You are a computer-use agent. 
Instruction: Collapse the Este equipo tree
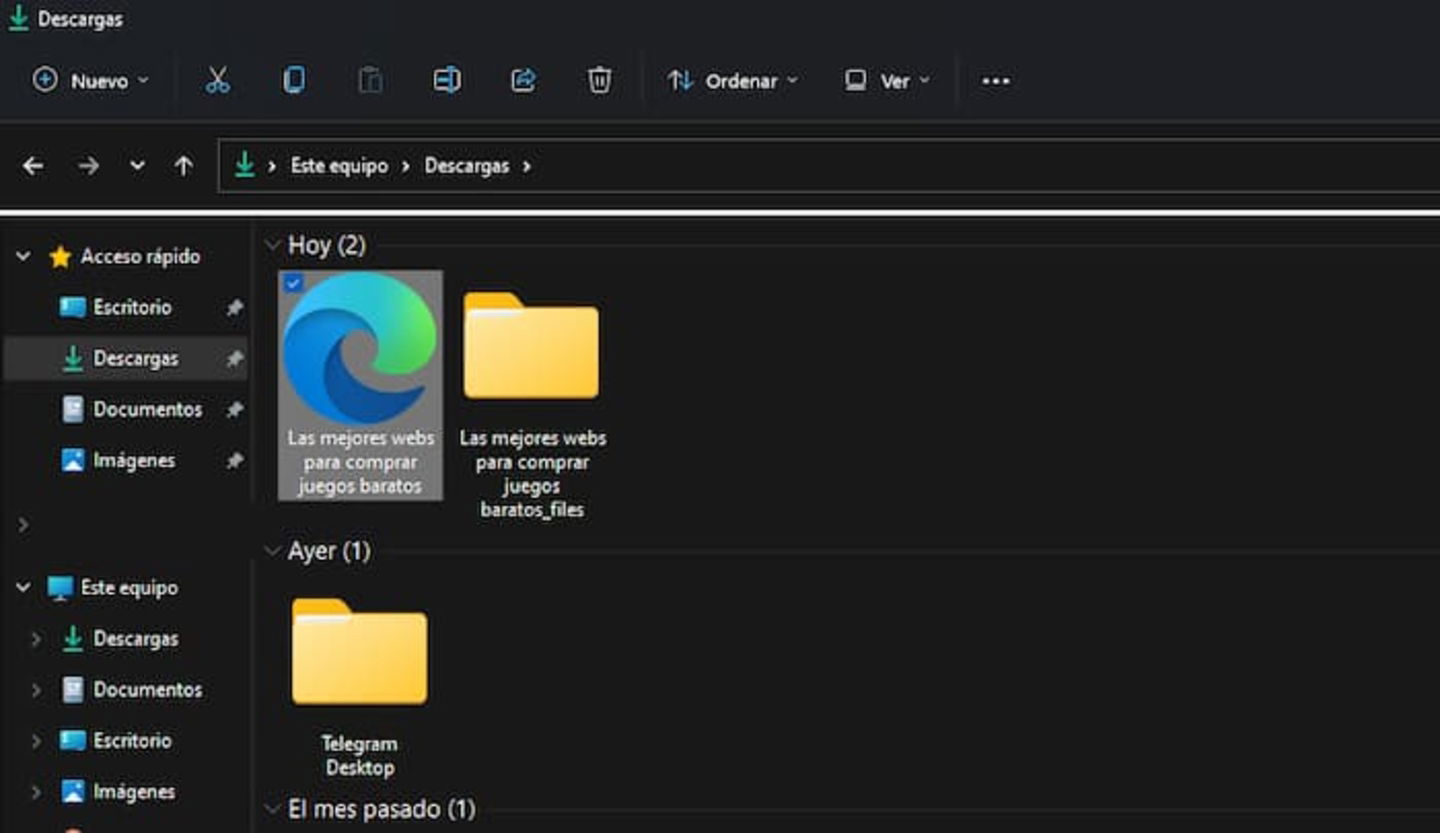click(x=23, y=588)
